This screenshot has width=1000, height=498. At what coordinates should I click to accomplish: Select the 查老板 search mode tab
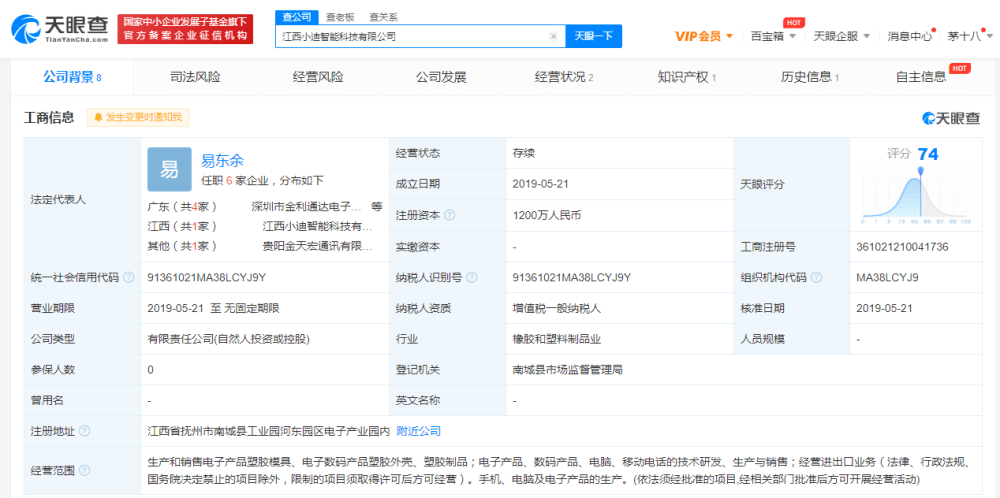[339, 17]
